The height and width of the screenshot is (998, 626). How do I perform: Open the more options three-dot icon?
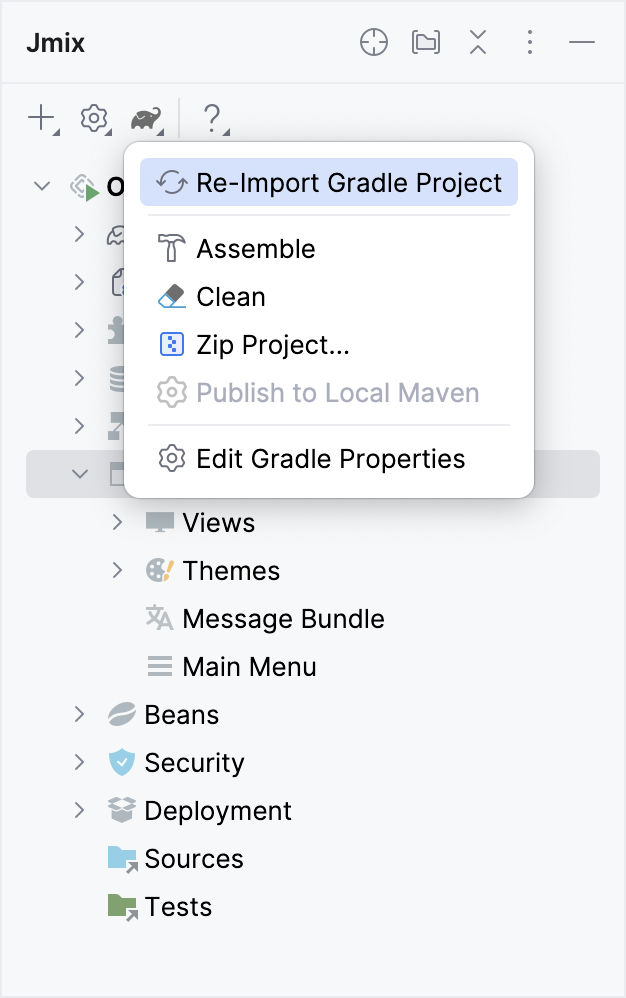pos(529,43)
